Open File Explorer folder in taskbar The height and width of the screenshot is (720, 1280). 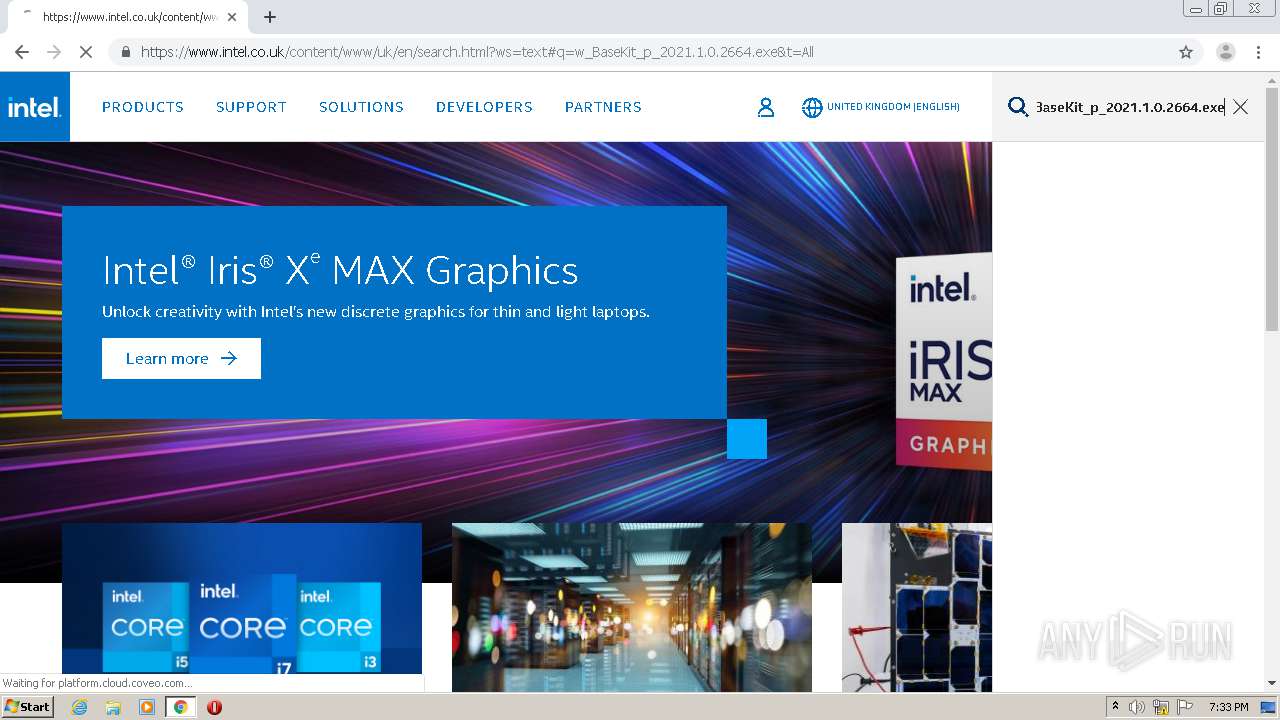(x=113, y=707)
